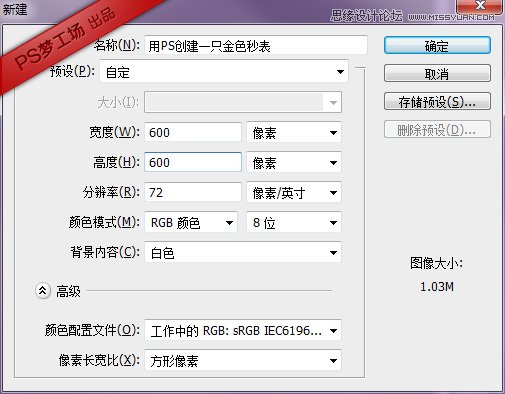This screenshot has width=505, height=394.
Task: Click the 宽度 value field
Action: [x=193, y=132]
